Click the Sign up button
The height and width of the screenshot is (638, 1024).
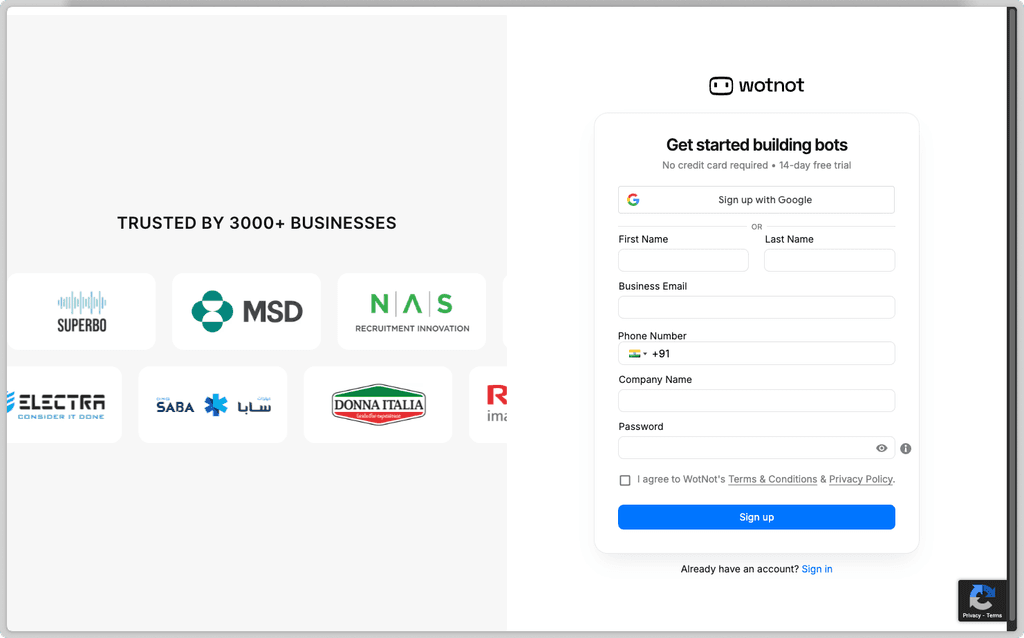click(756, 517)
